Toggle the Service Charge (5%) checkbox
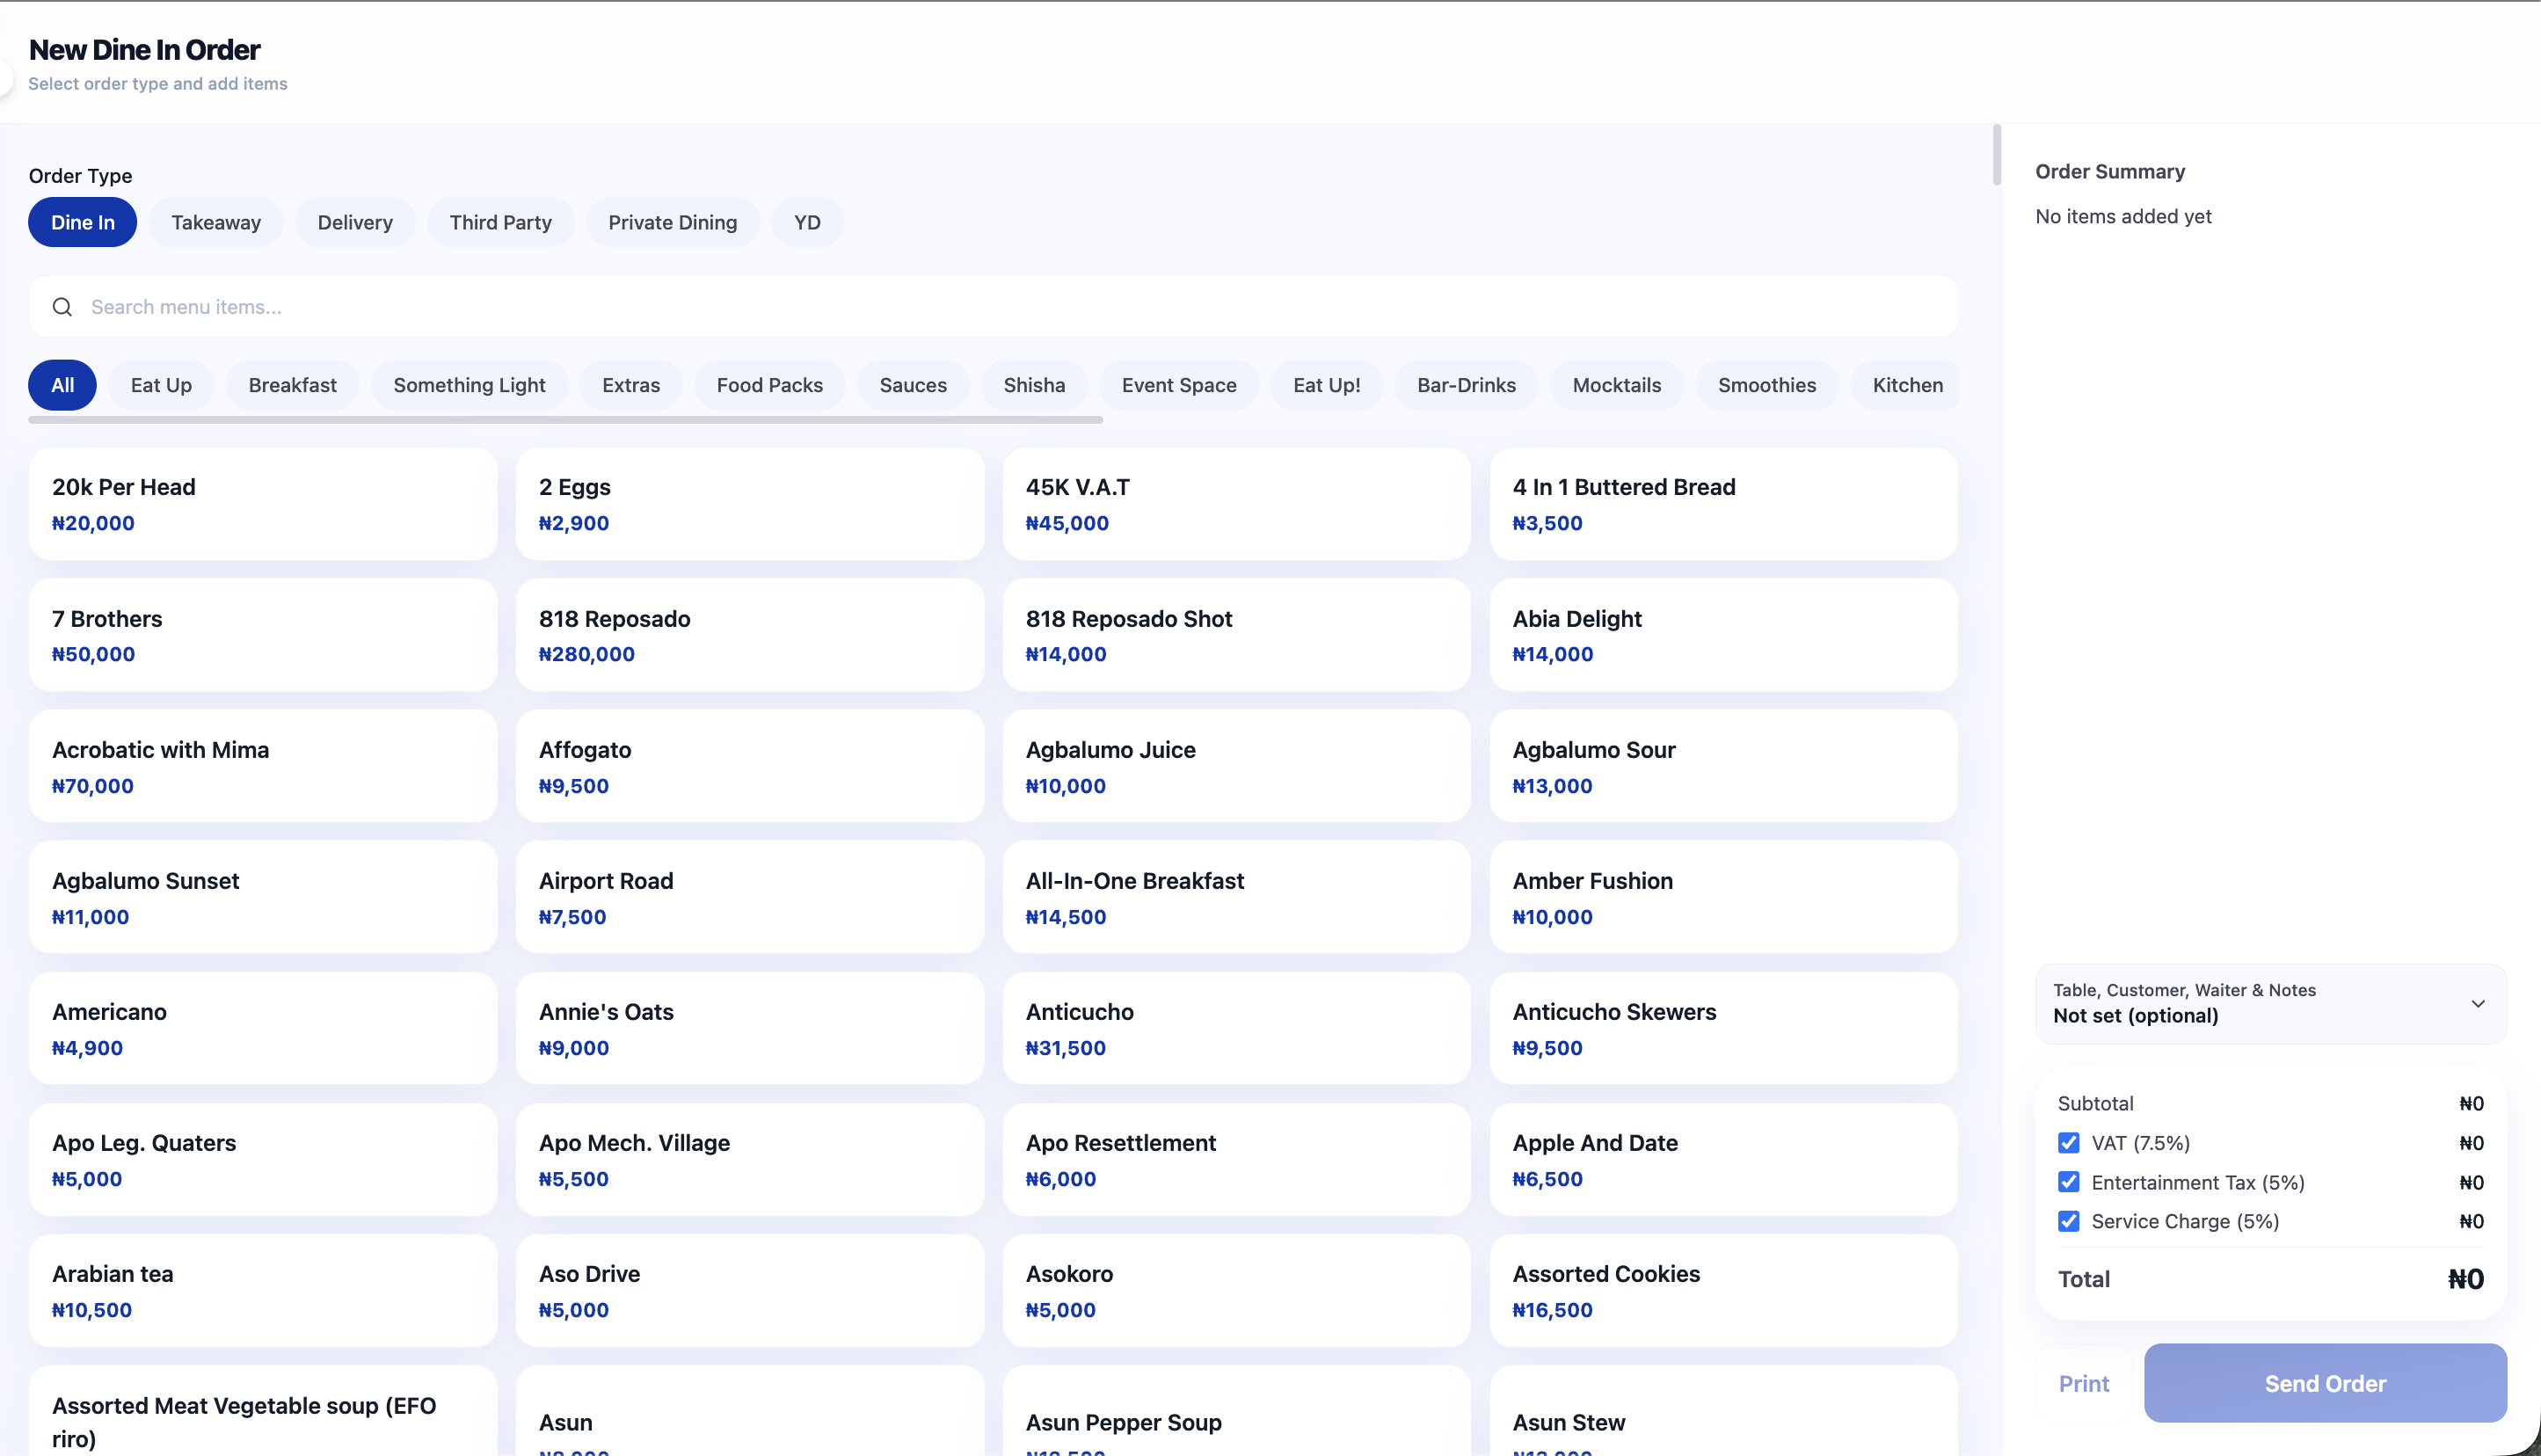This screenshot has height=1456, width=2541. click(x=2068, y=1221)
